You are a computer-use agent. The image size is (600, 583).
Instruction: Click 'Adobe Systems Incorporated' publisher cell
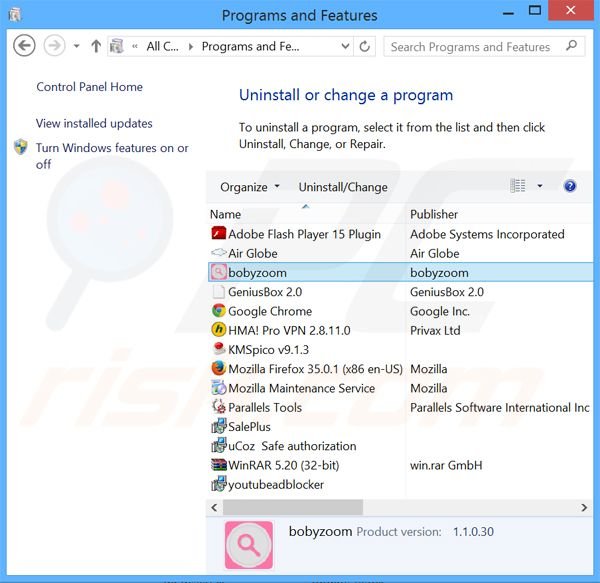pos(487,234)
